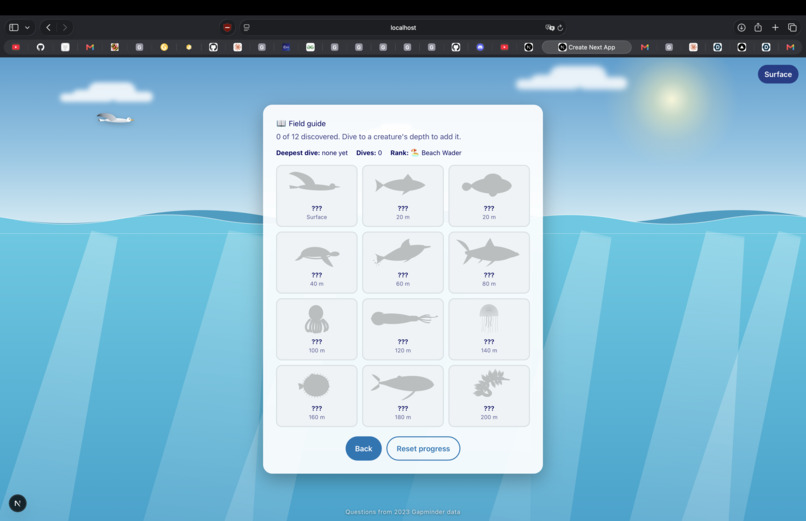This screenshot has height=521, width=806.
Task: Go forward using the browser arrow
Action: pyautogui.click(x=65, y=27)
